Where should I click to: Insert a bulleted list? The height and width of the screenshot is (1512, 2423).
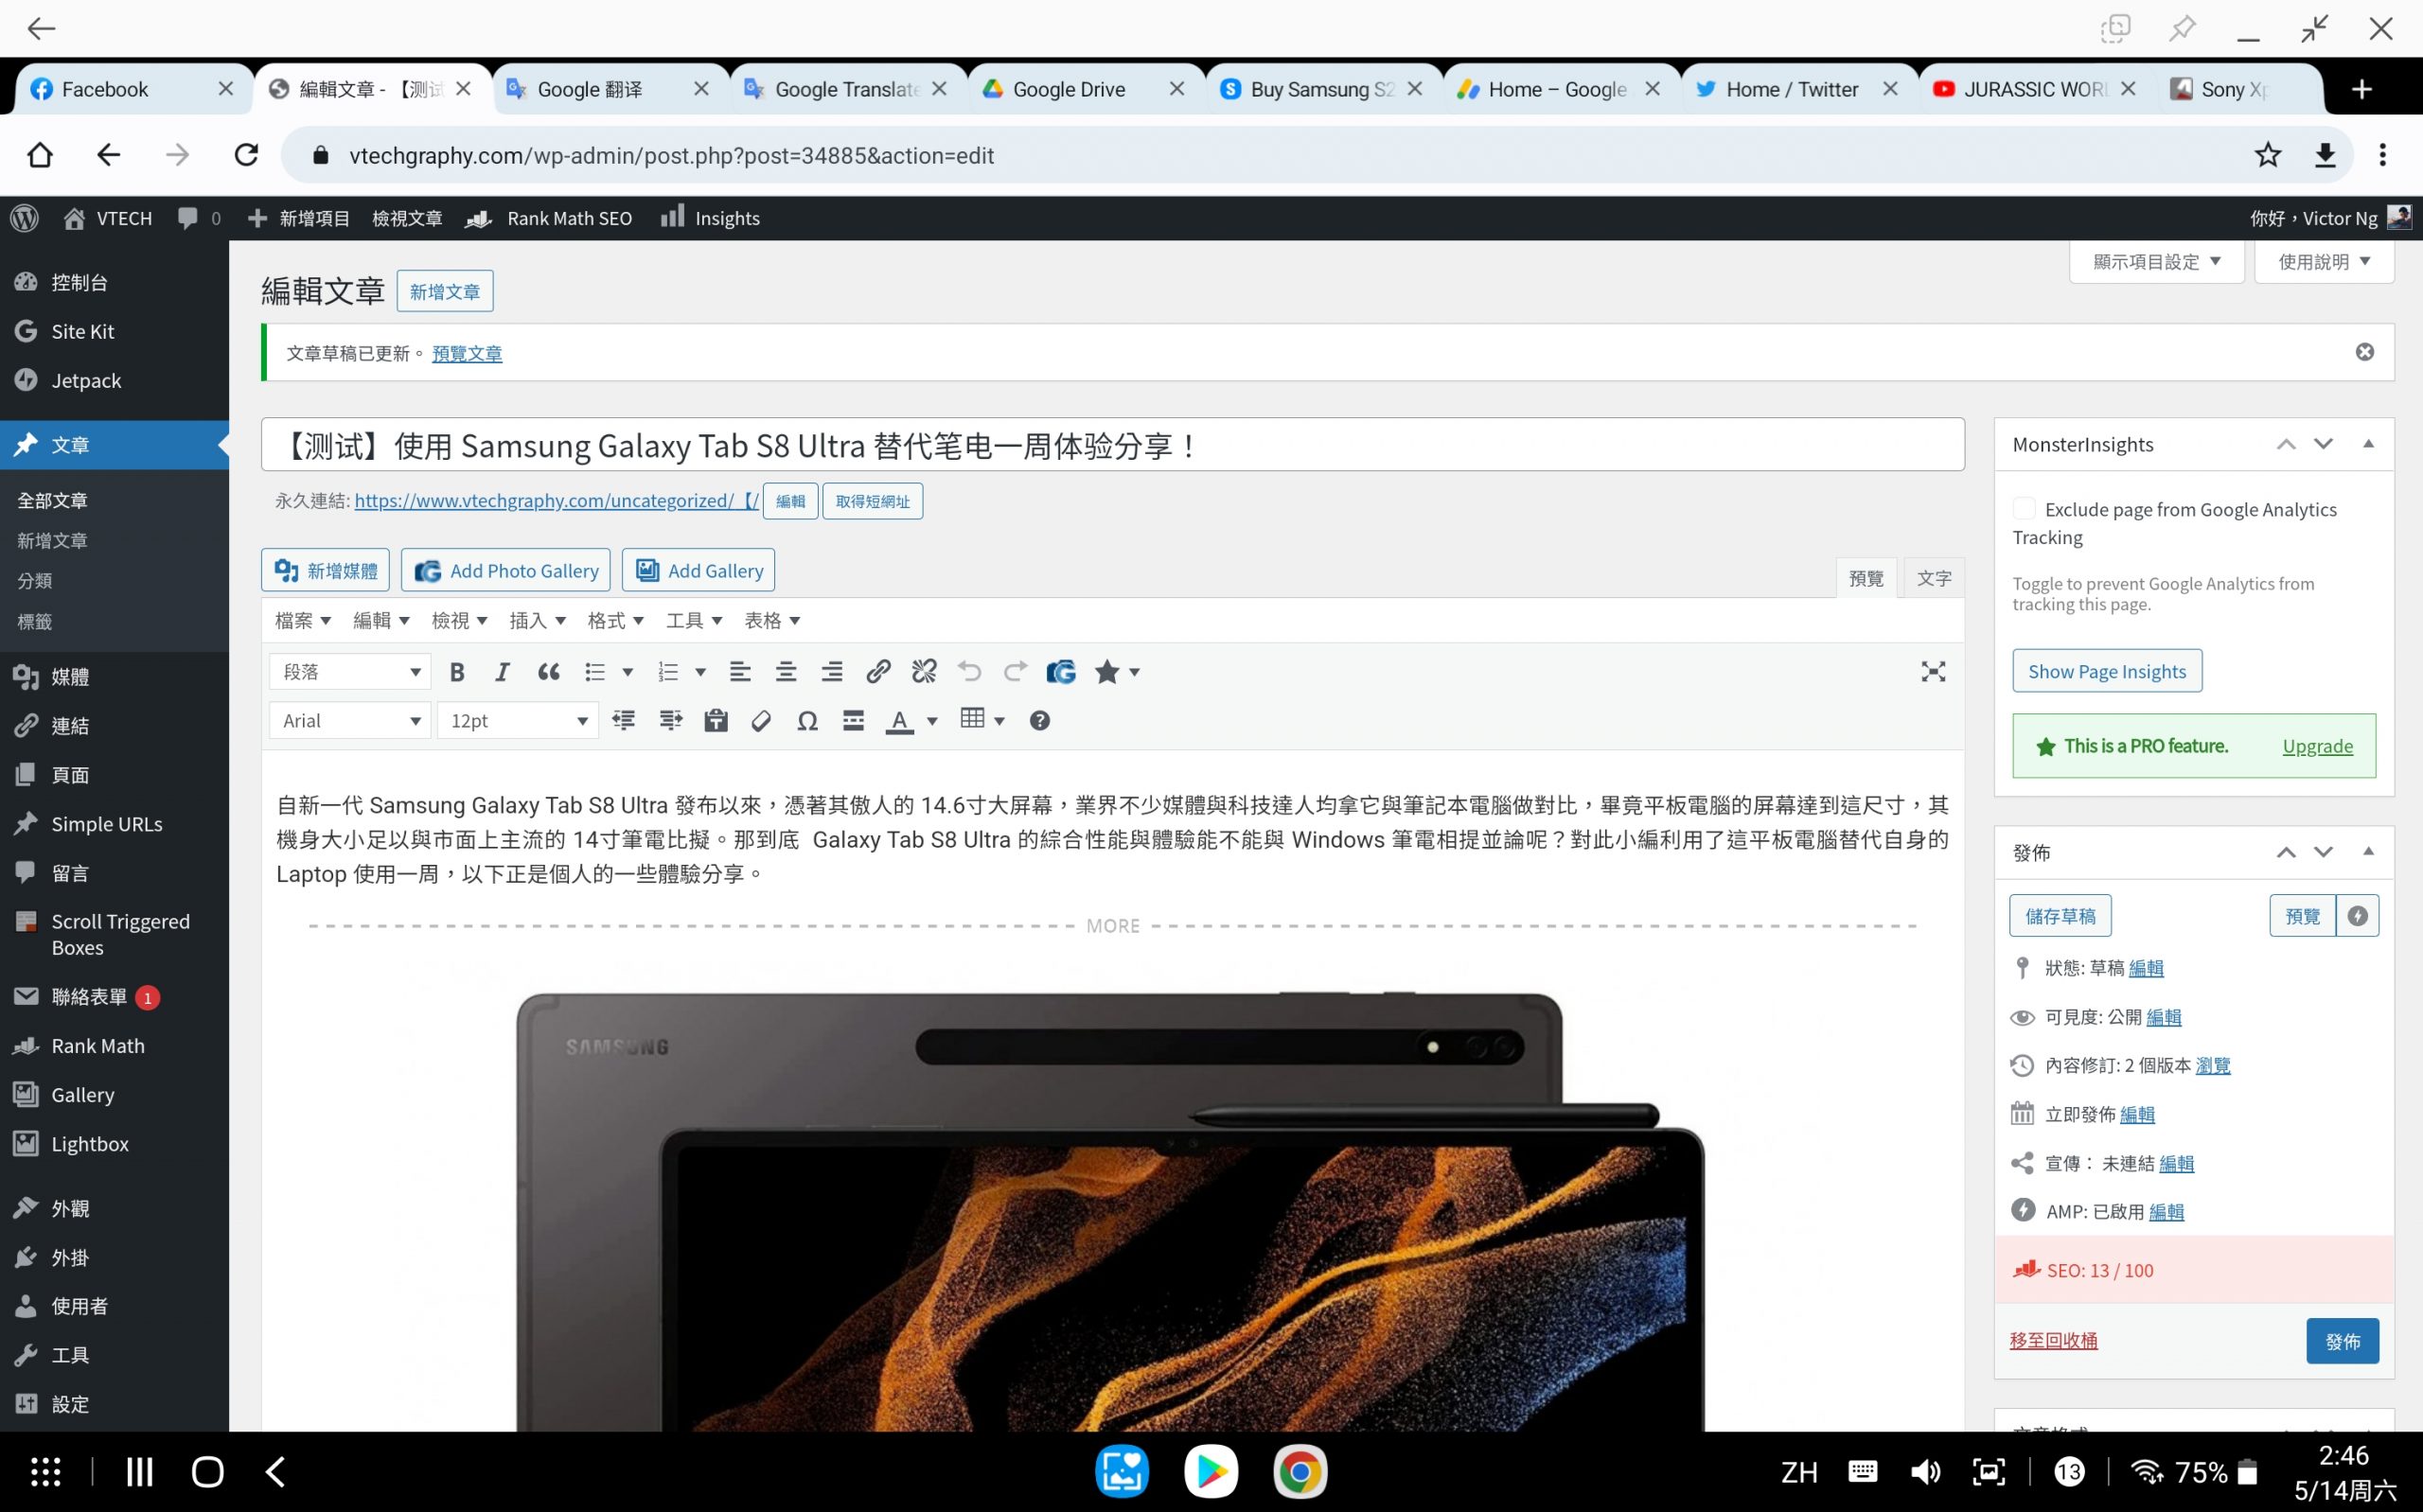tap(595, 672)
